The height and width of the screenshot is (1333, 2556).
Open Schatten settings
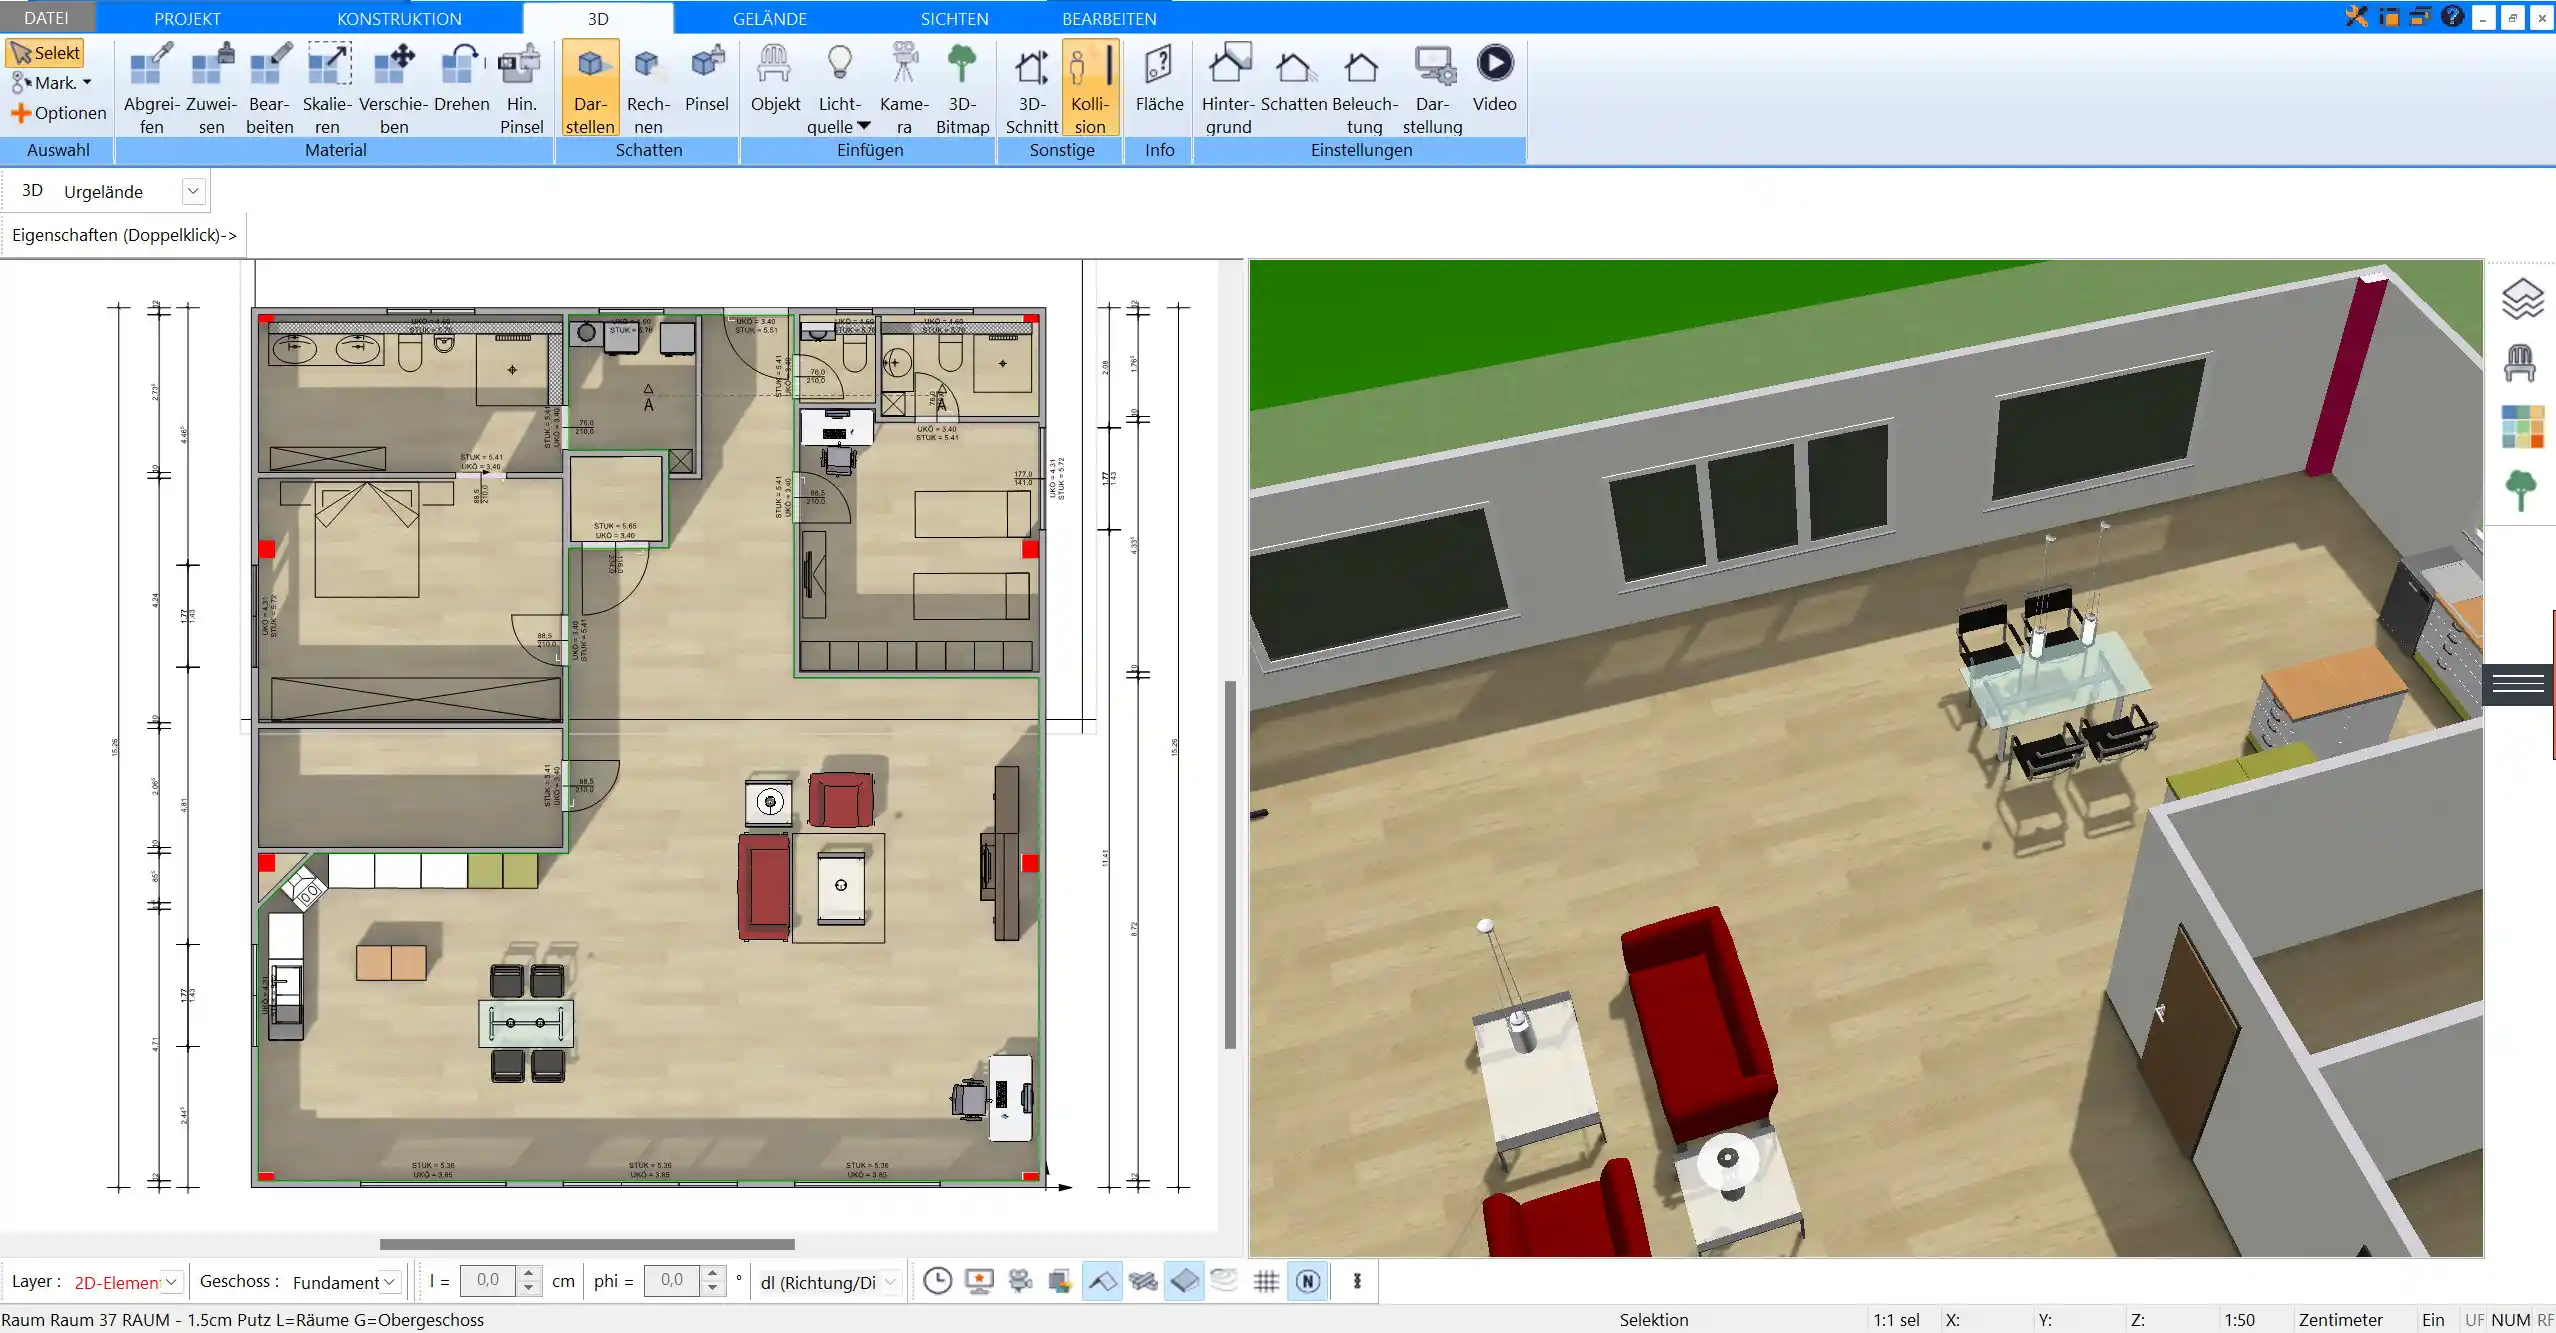[1293, 78]
